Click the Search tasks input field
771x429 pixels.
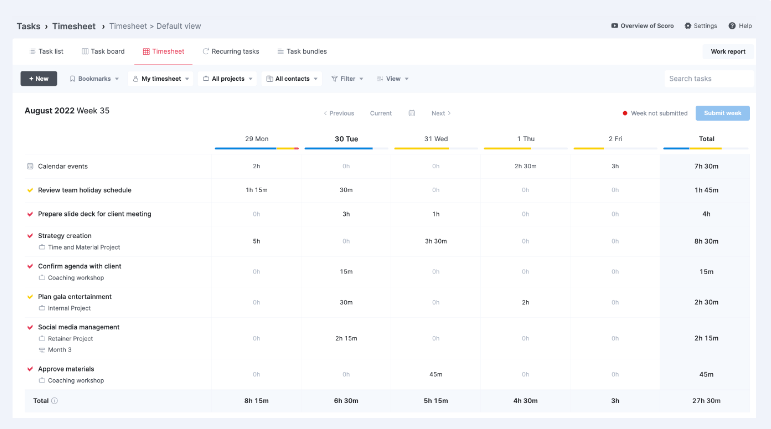pyautogui.click(x=709, y=79)
